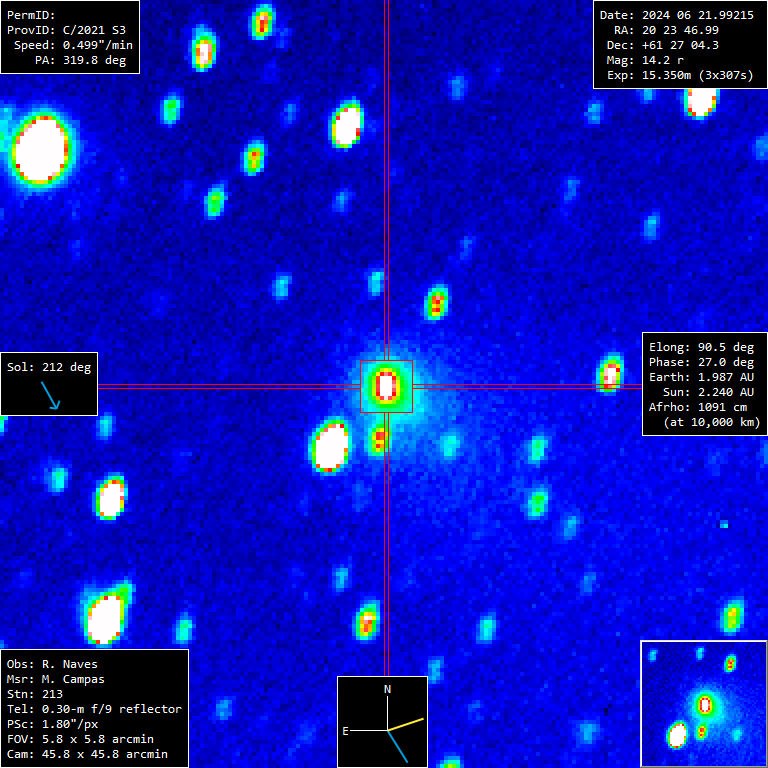The width and height of the screenshot is (768, 768).
Task: Select the 'Sol: 212 deg' text
Action: (x=49, y=367)
